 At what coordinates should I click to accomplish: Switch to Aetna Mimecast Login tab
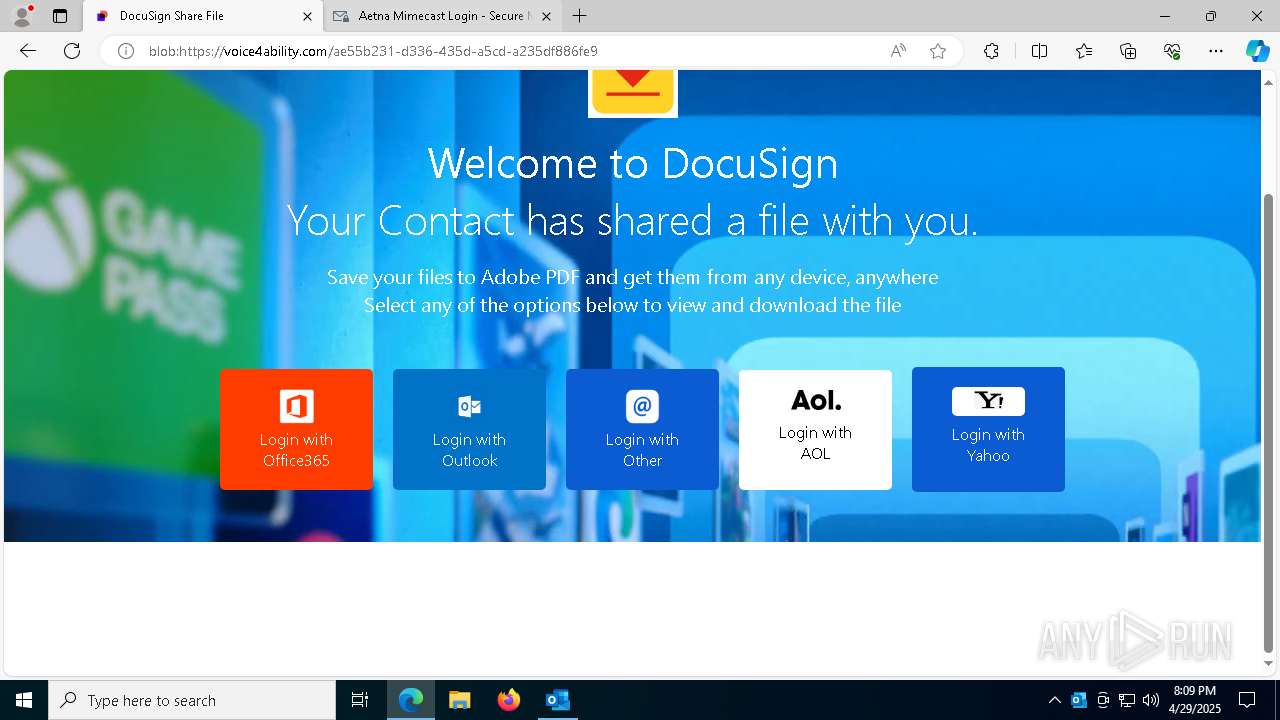point(443,16)
